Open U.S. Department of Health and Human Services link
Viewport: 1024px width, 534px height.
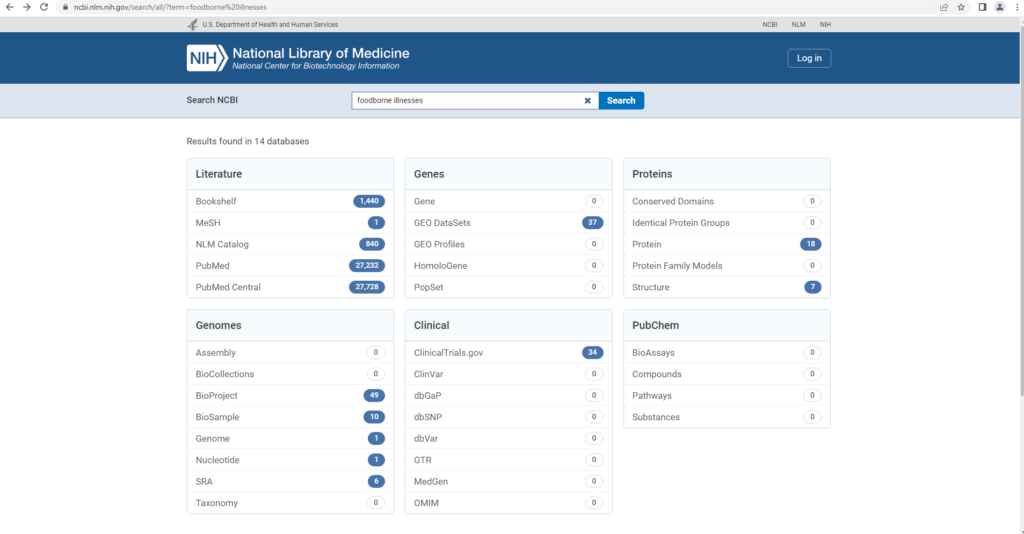270,25
